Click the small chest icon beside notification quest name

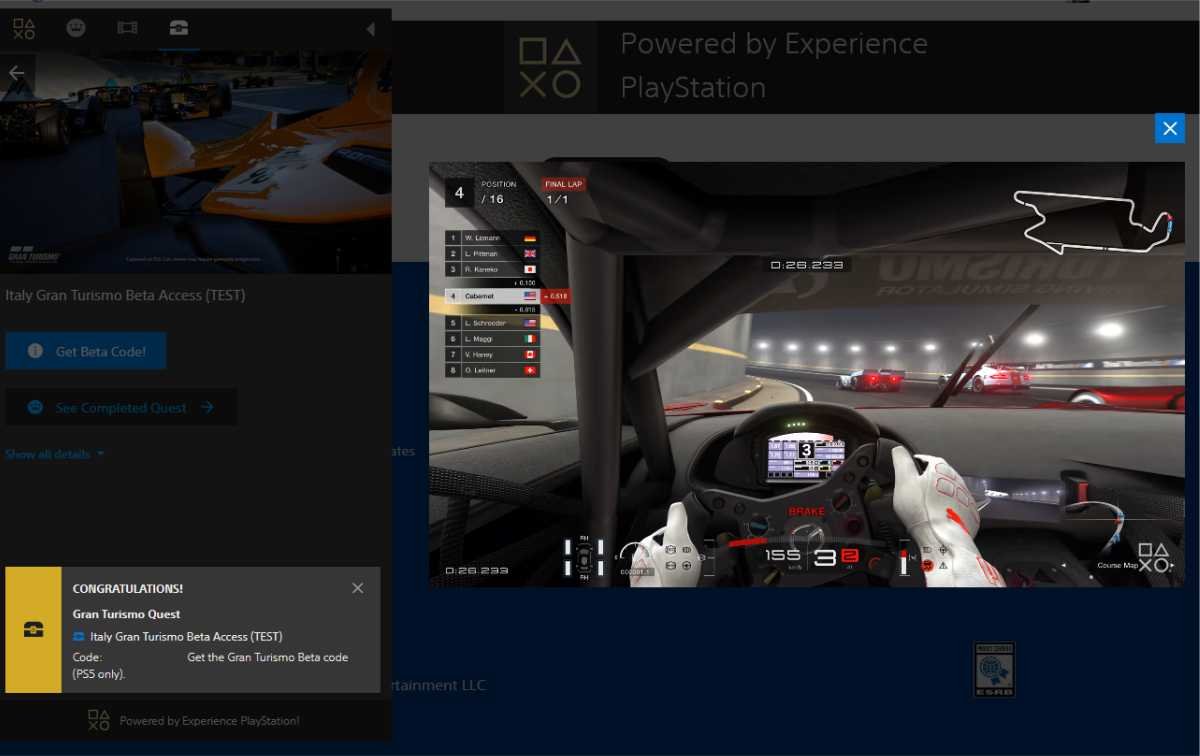pyautogui.click(x=79, y=637)
